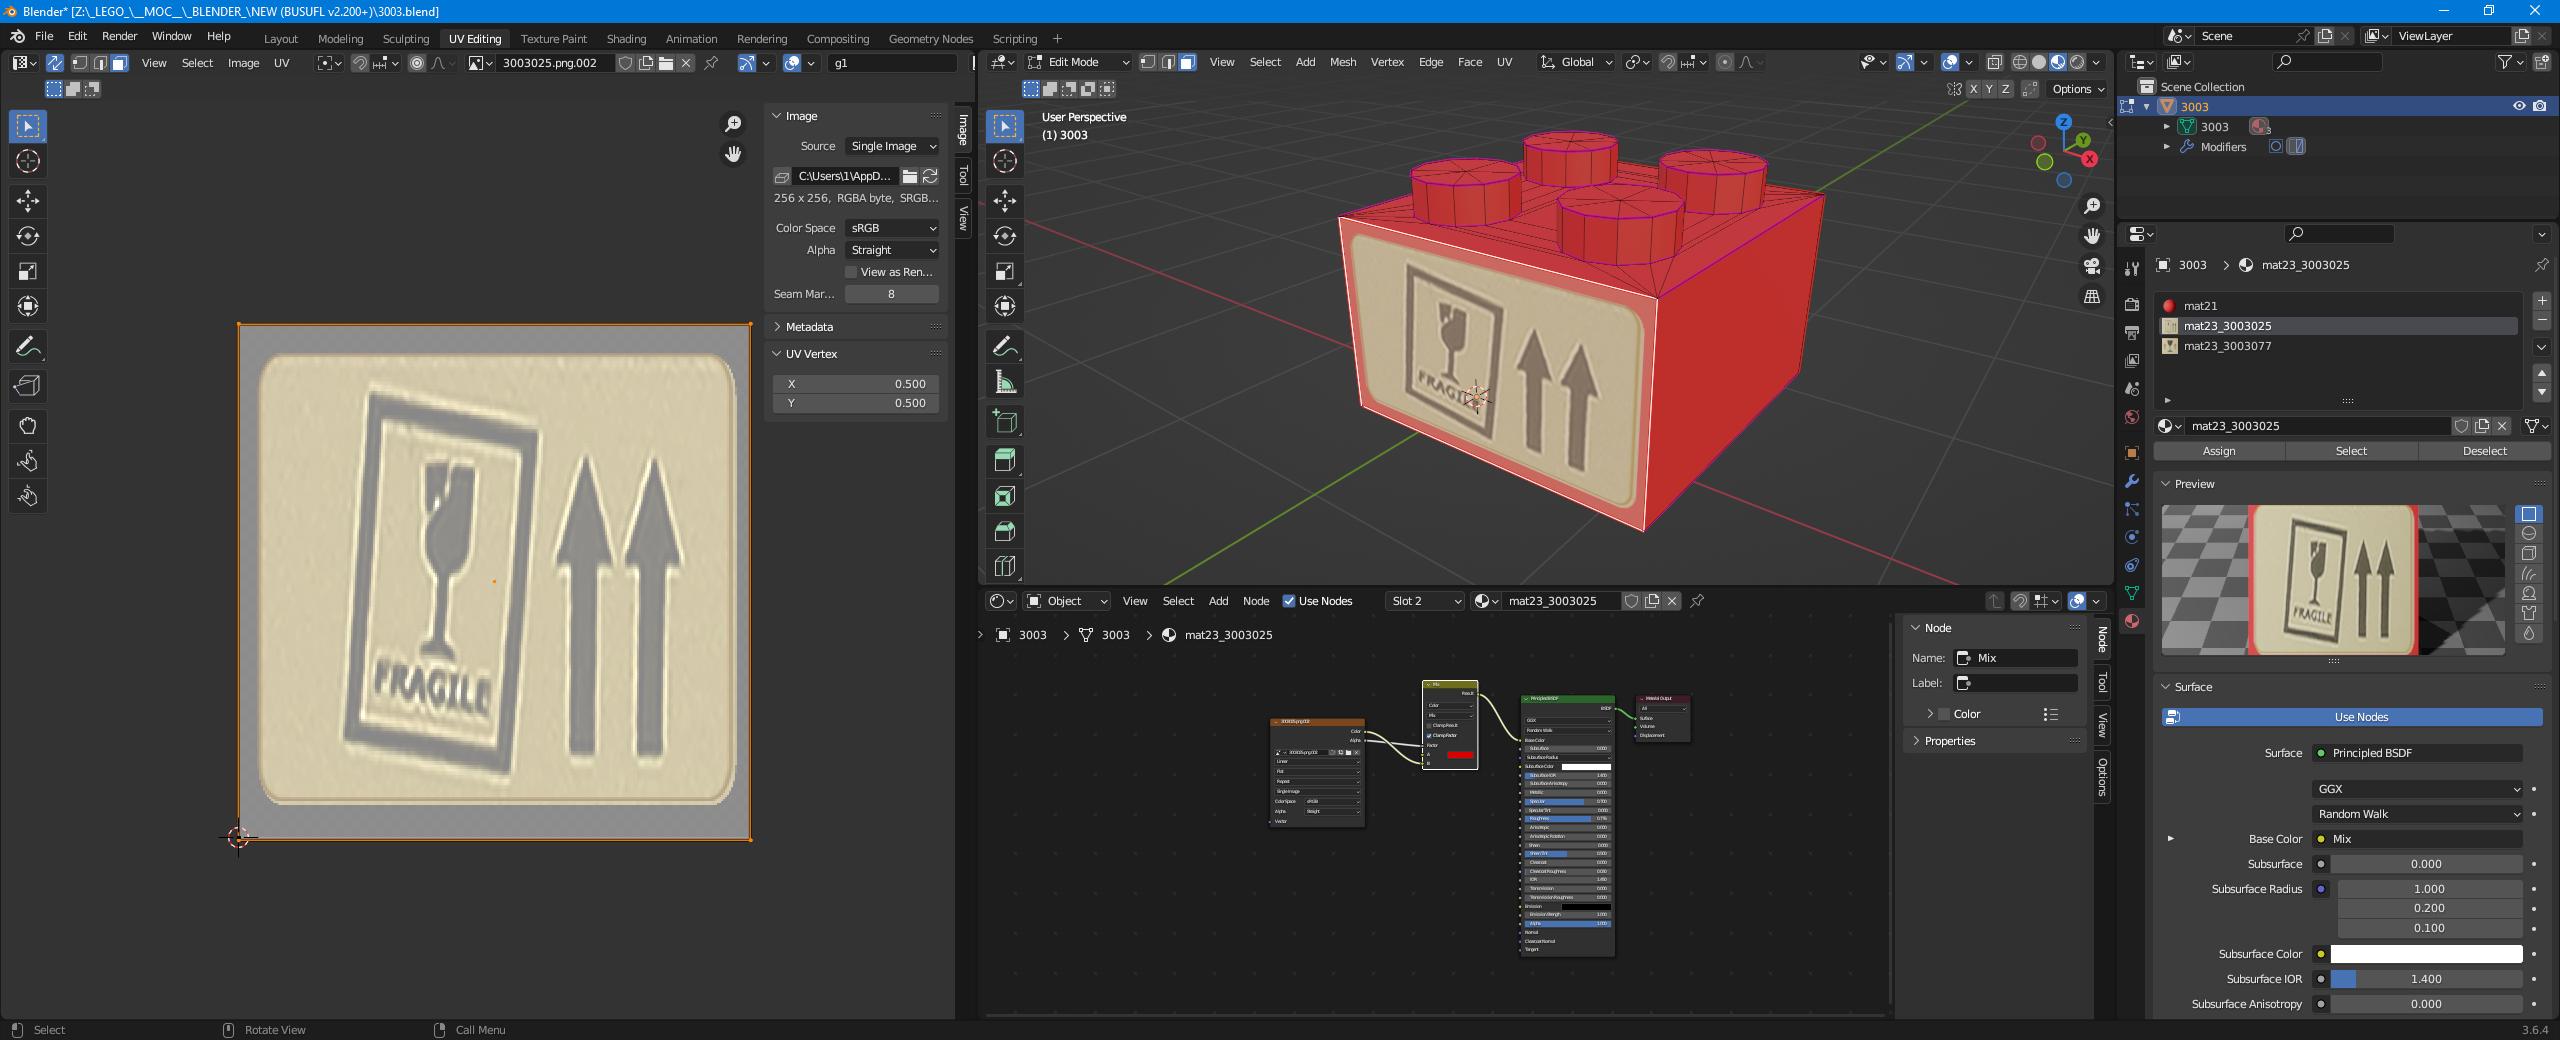
Task: Click Subsurface Color white swatch
Action: click(x=2426, y=954)
